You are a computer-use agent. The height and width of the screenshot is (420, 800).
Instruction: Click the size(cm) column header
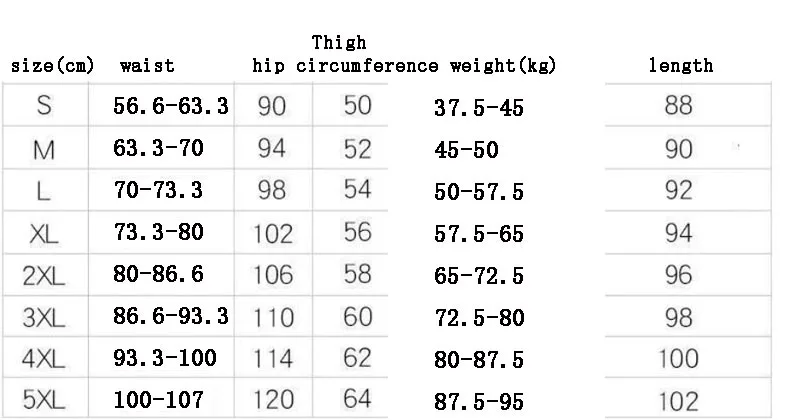click(52, 67)
